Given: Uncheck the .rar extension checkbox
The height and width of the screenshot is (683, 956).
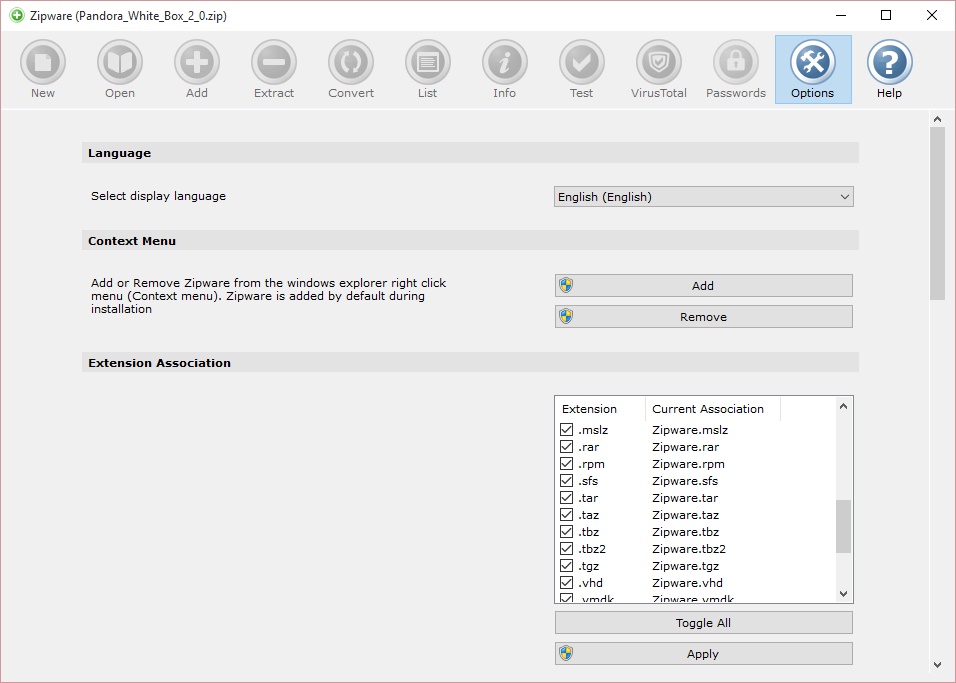Looking at the screenshot, I should [566, 446].
